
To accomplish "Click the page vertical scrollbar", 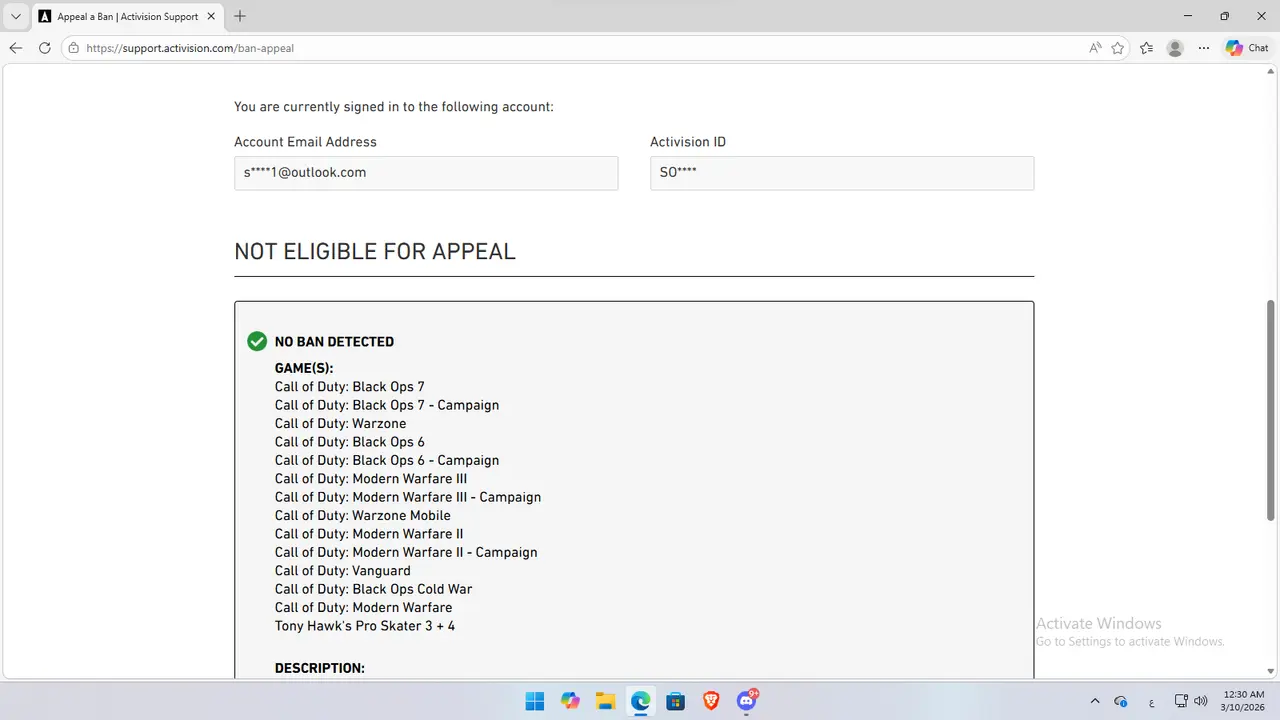I will pos(1271,410).
